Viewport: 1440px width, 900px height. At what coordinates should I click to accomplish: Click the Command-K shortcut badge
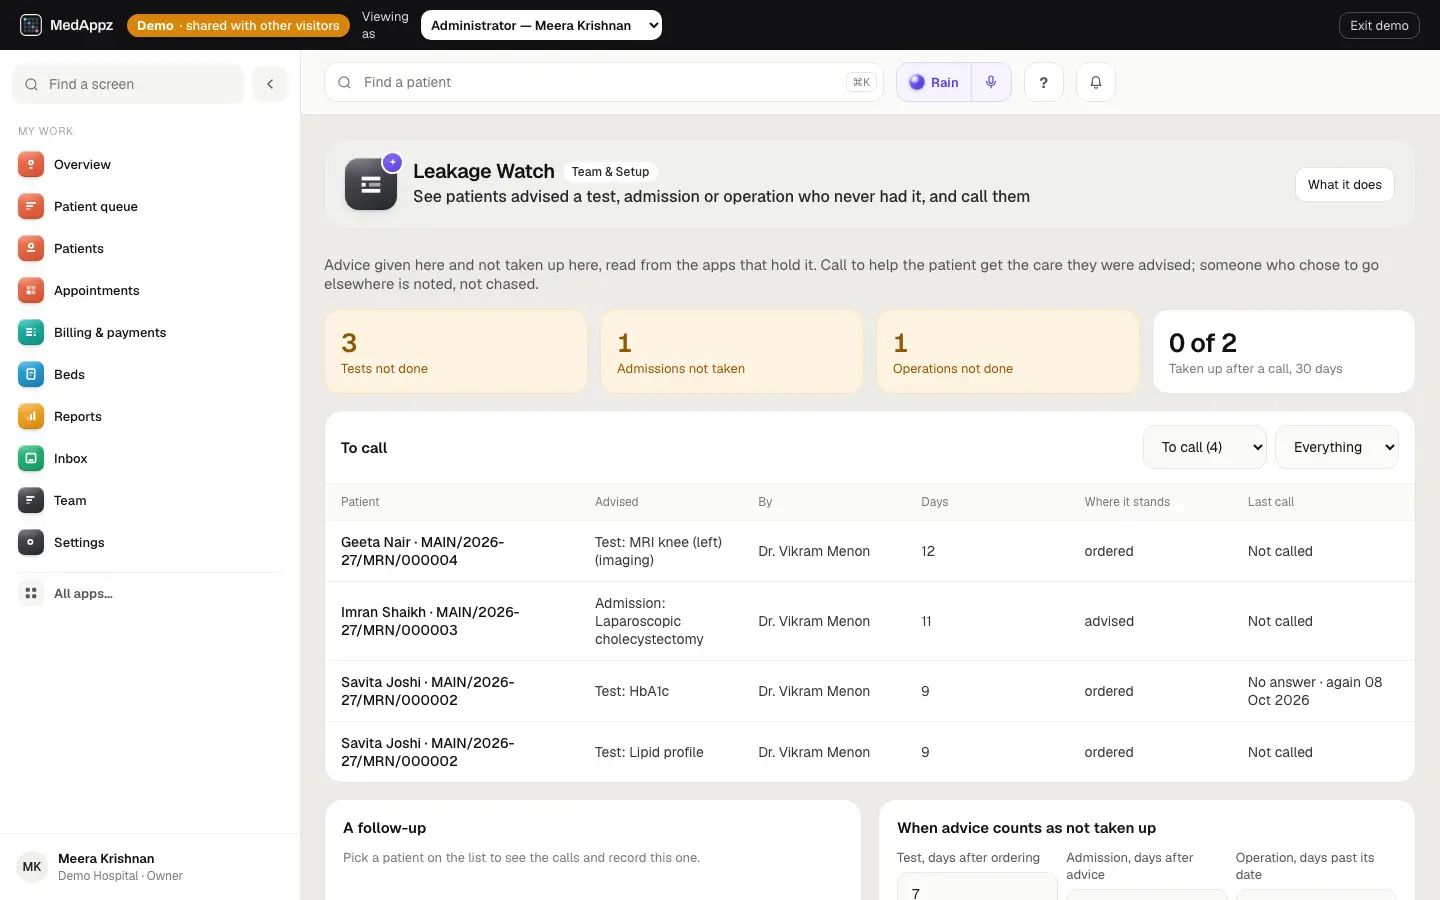[861, 82]
